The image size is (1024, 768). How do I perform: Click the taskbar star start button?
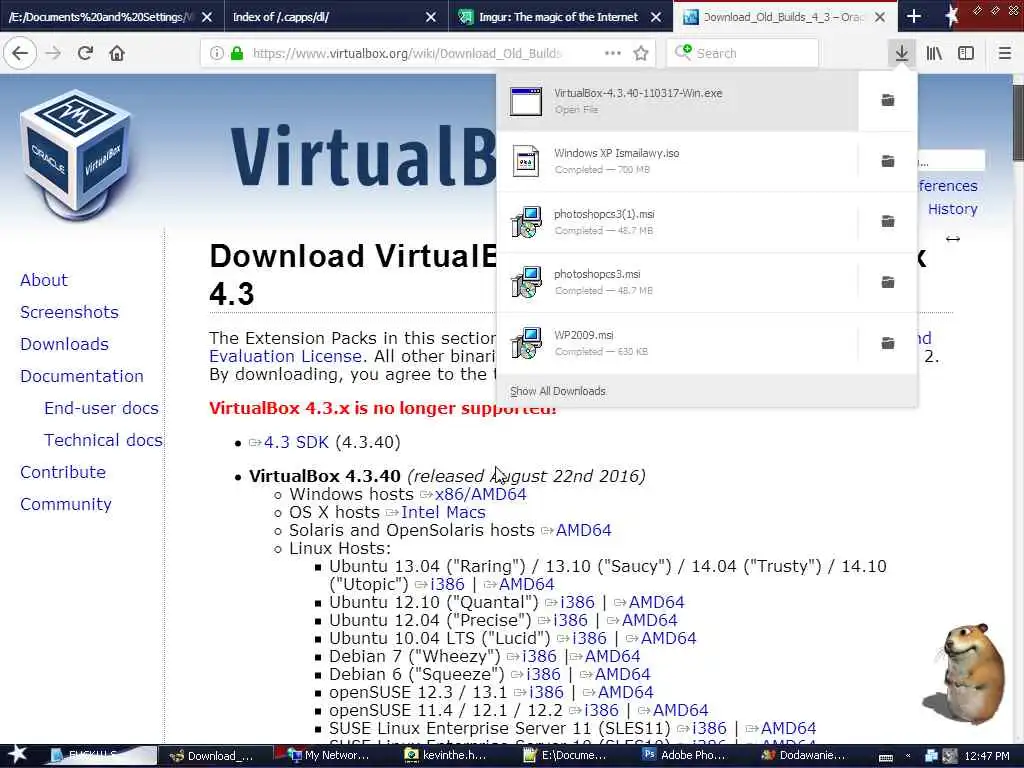[17, 756]
